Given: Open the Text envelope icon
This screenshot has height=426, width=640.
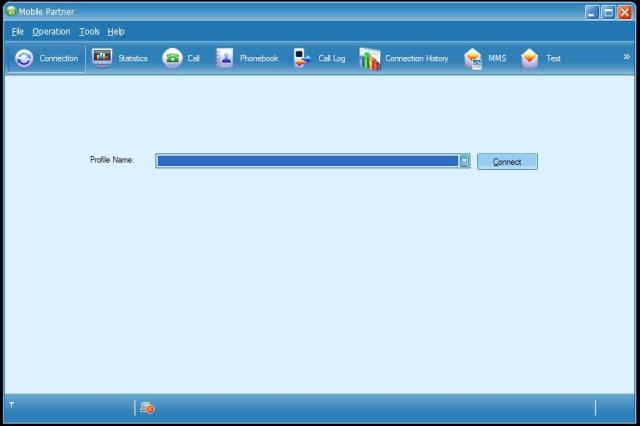Looking at the screenshot, I should [529, 58].
